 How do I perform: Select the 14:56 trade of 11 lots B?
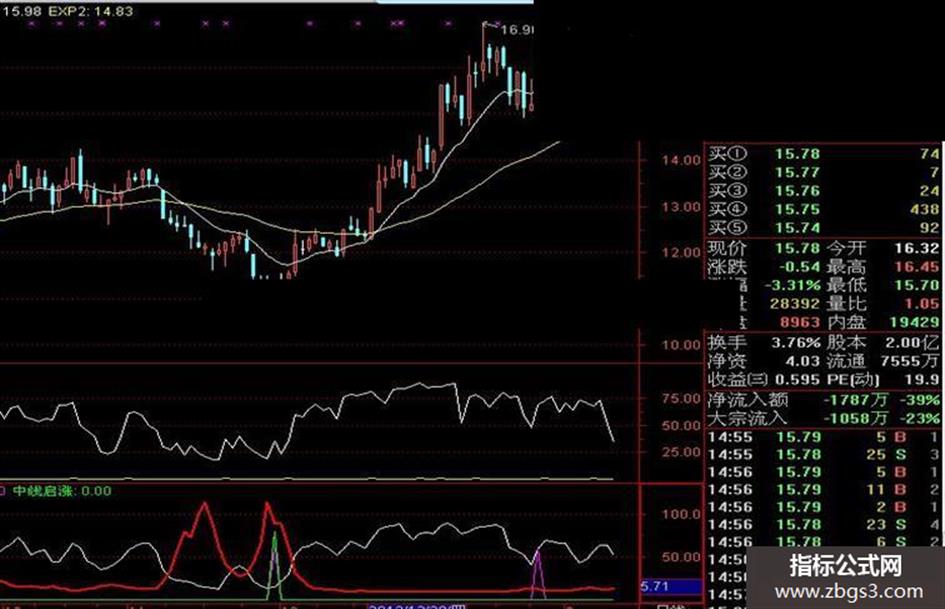point(823,489)
